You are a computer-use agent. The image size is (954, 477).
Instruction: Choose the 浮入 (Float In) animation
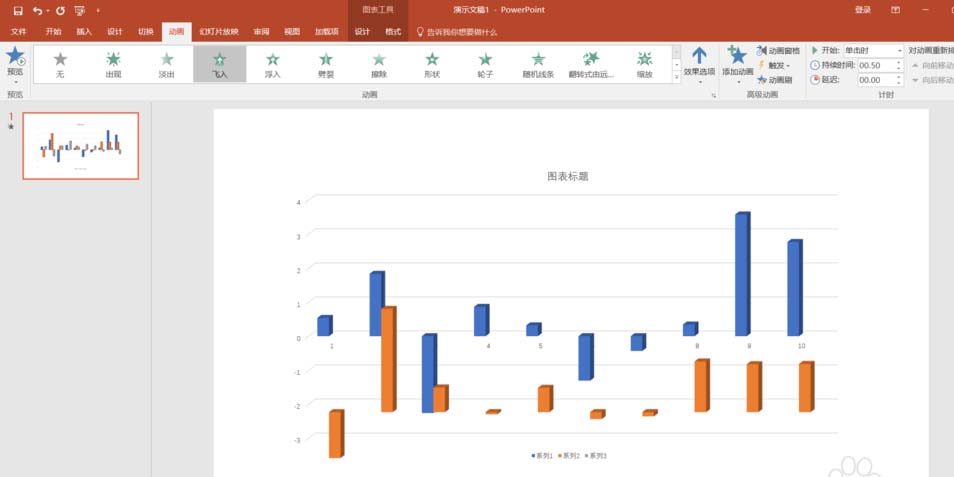[273, 64]
